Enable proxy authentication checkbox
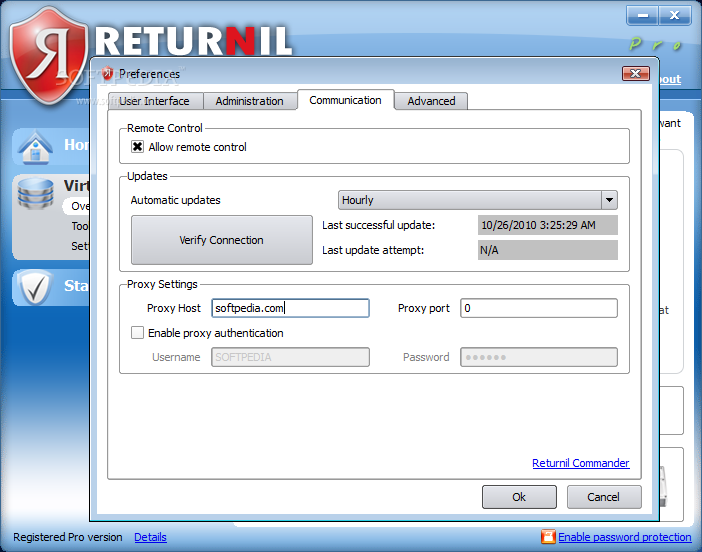 click(x=137, y=333)
